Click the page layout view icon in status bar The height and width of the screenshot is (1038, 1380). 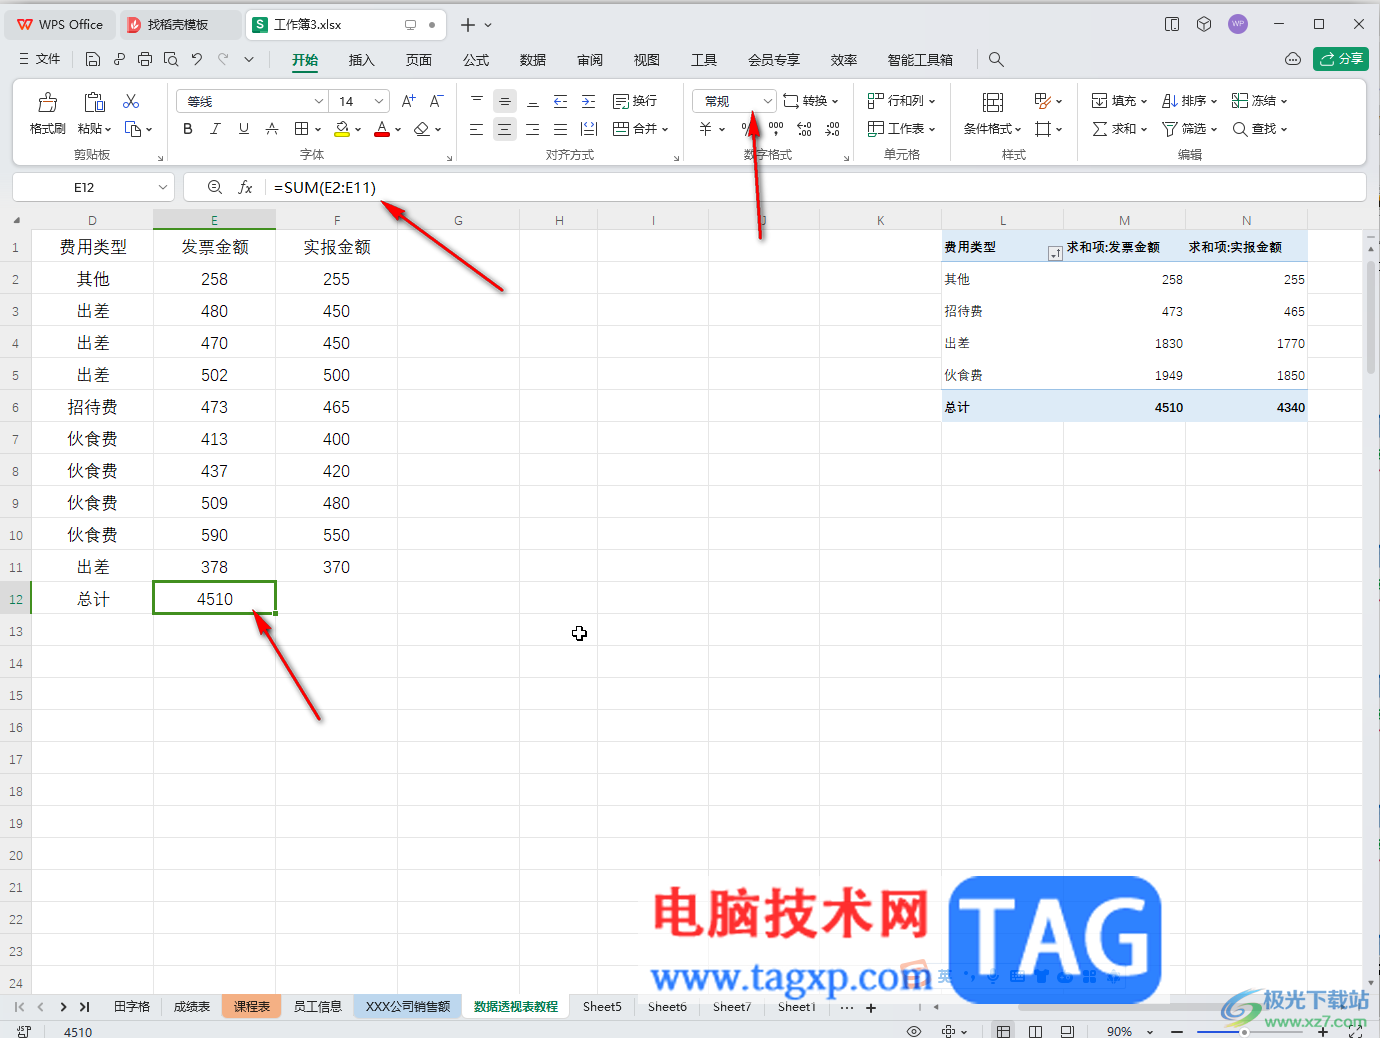(x=1035, y=1031)
